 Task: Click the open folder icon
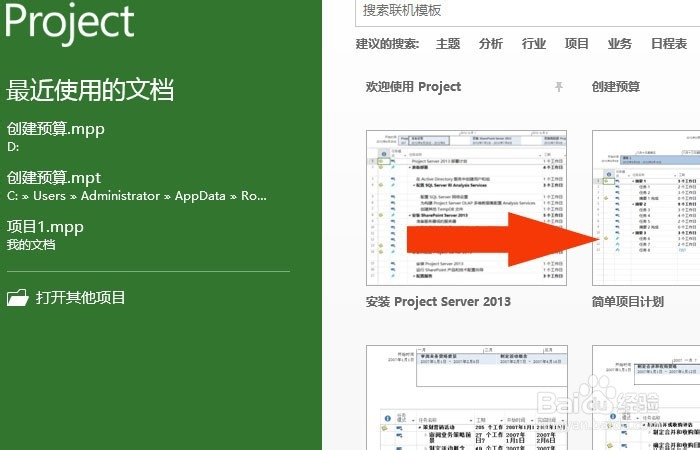click(x=18, y=297)
